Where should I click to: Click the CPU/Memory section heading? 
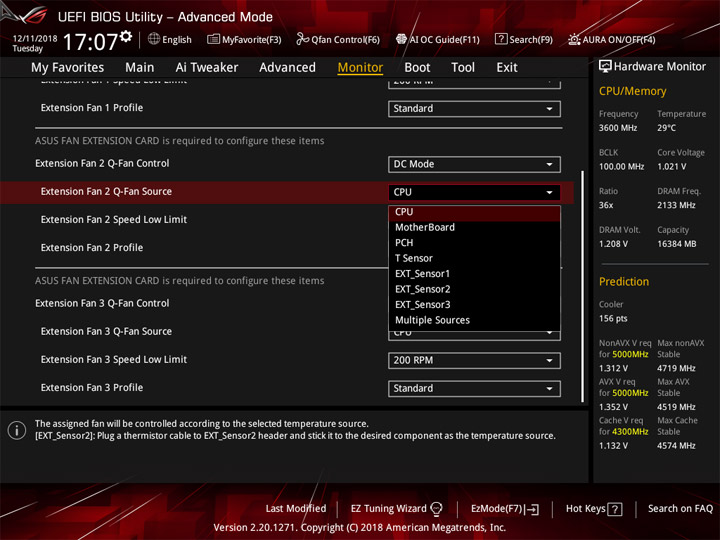coord(632,91)
